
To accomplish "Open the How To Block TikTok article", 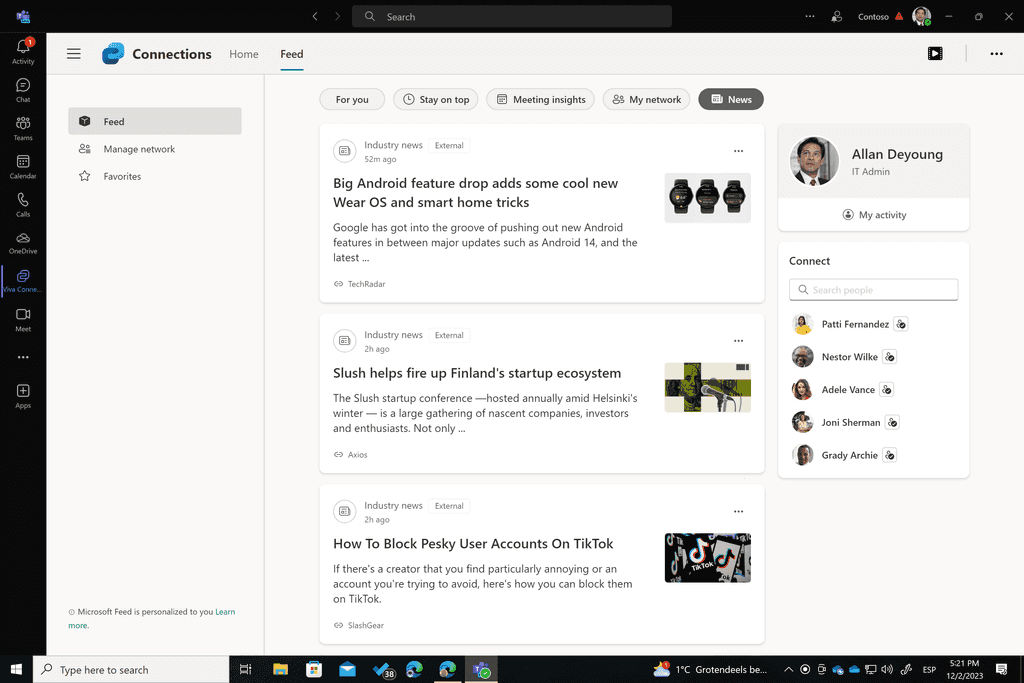I will [473, 544].
